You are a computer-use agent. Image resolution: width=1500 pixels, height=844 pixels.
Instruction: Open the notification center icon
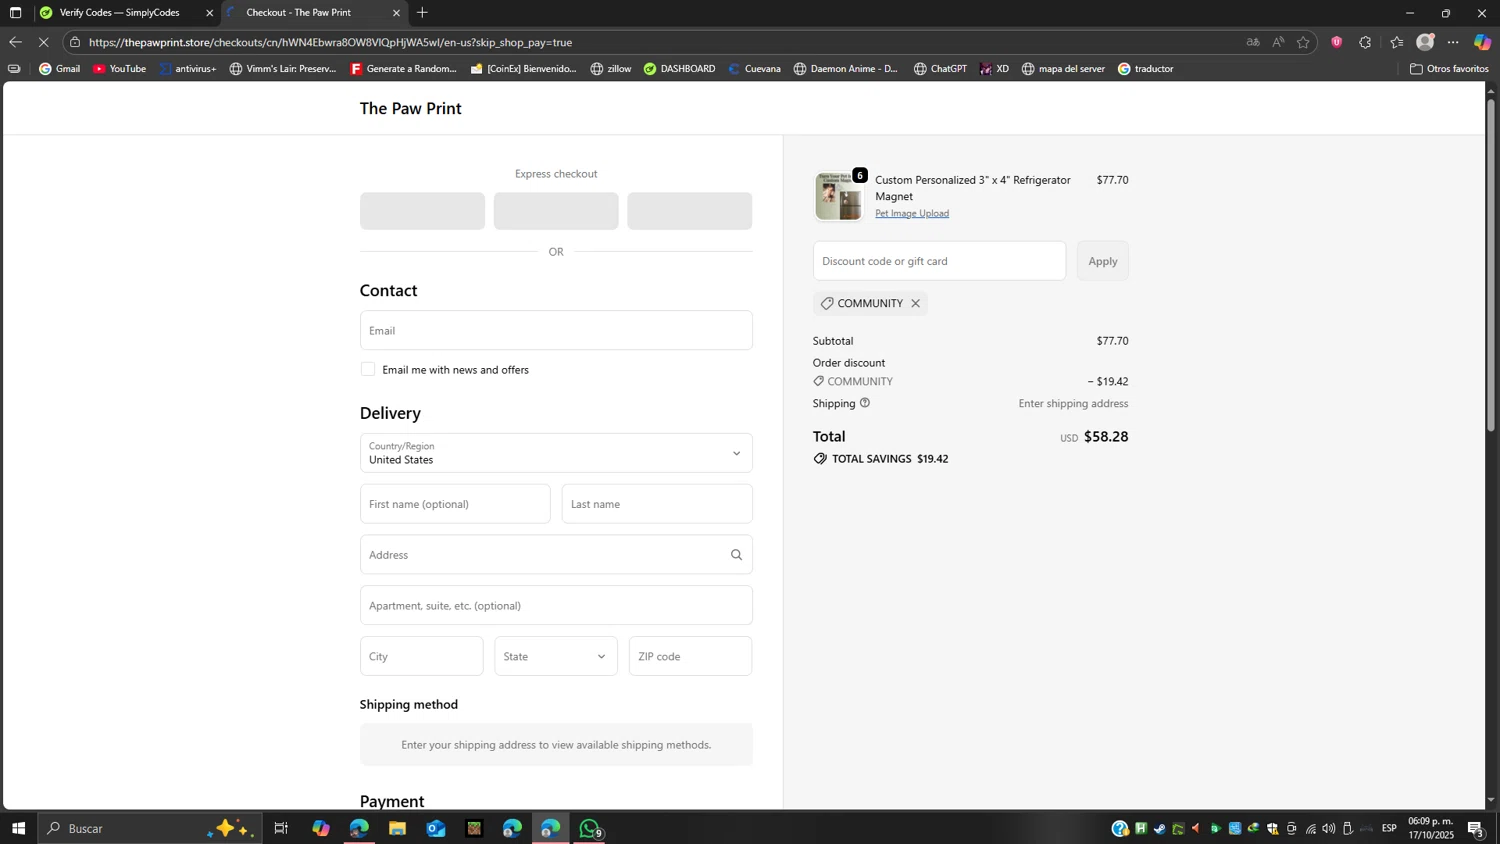tap(1476, 828)
